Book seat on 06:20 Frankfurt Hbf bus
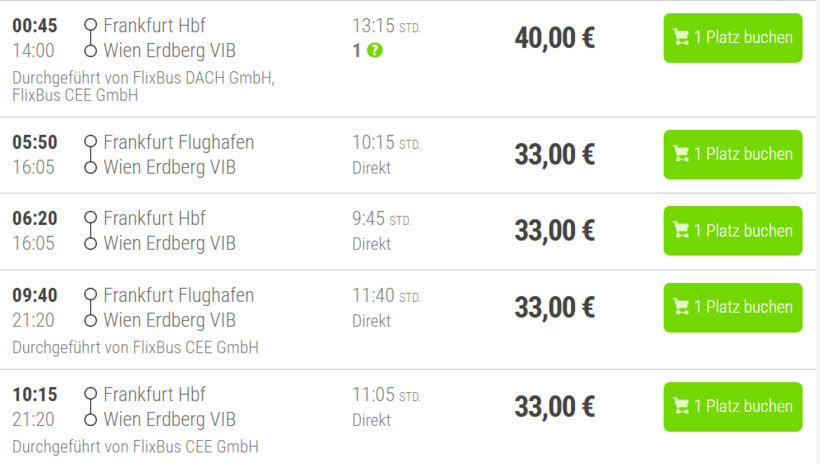 click(x=733, y=231)
